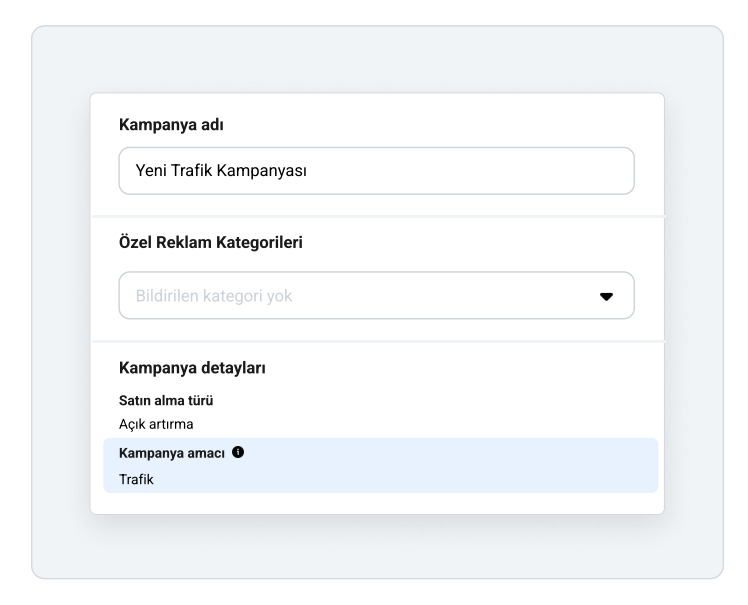The image size is (748, 605).
Task: Select the 'Bildirilen kategori yok' placeholder text
Action: click(x=214, y=296)
